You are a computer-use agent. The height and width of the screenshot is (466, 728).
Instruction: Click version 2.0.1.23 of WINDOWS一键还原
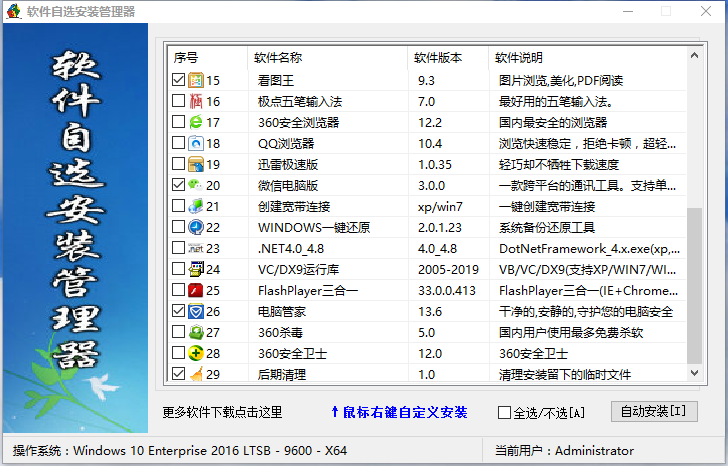coord(440,227)
